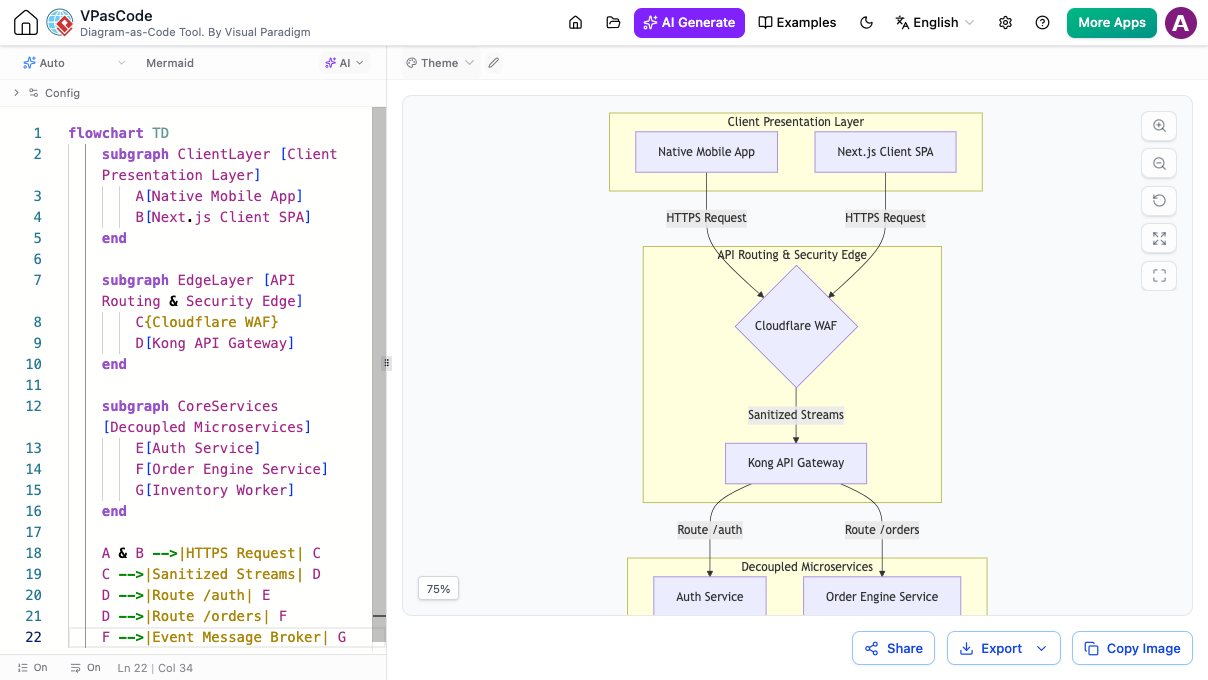Click the house logo icon at top-left
This screenshot has height=680, width=1208.
tap(26, 23)
